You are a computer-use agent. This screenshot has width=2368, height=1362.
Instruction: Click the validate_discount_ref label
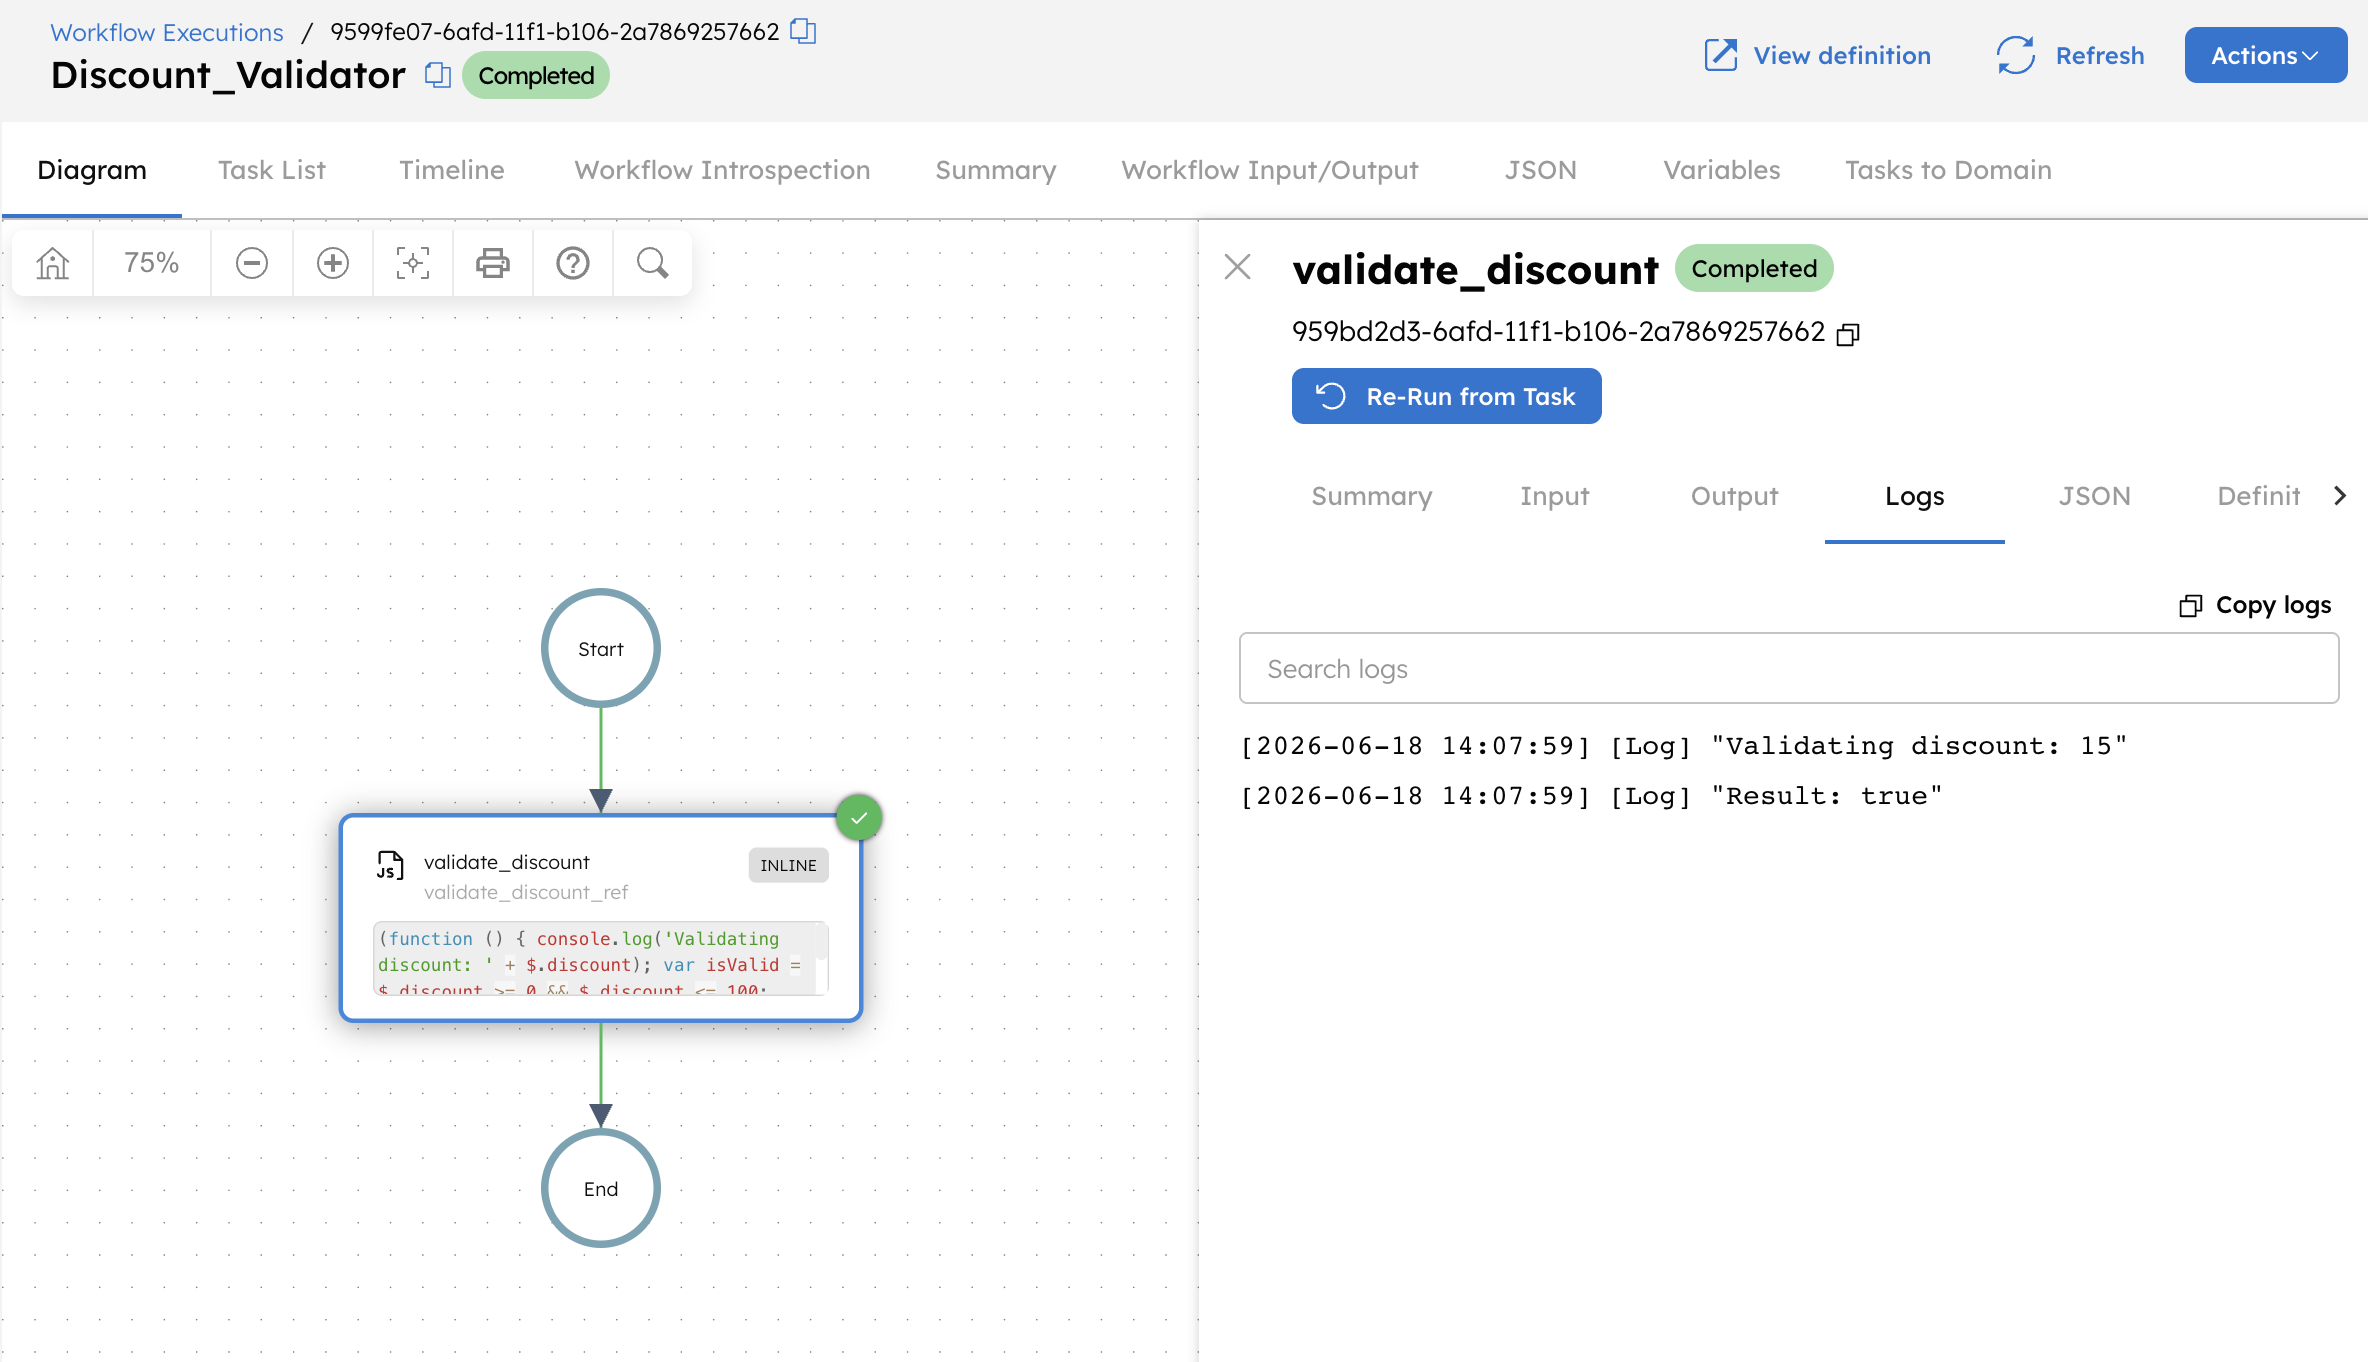click(526, 892)
